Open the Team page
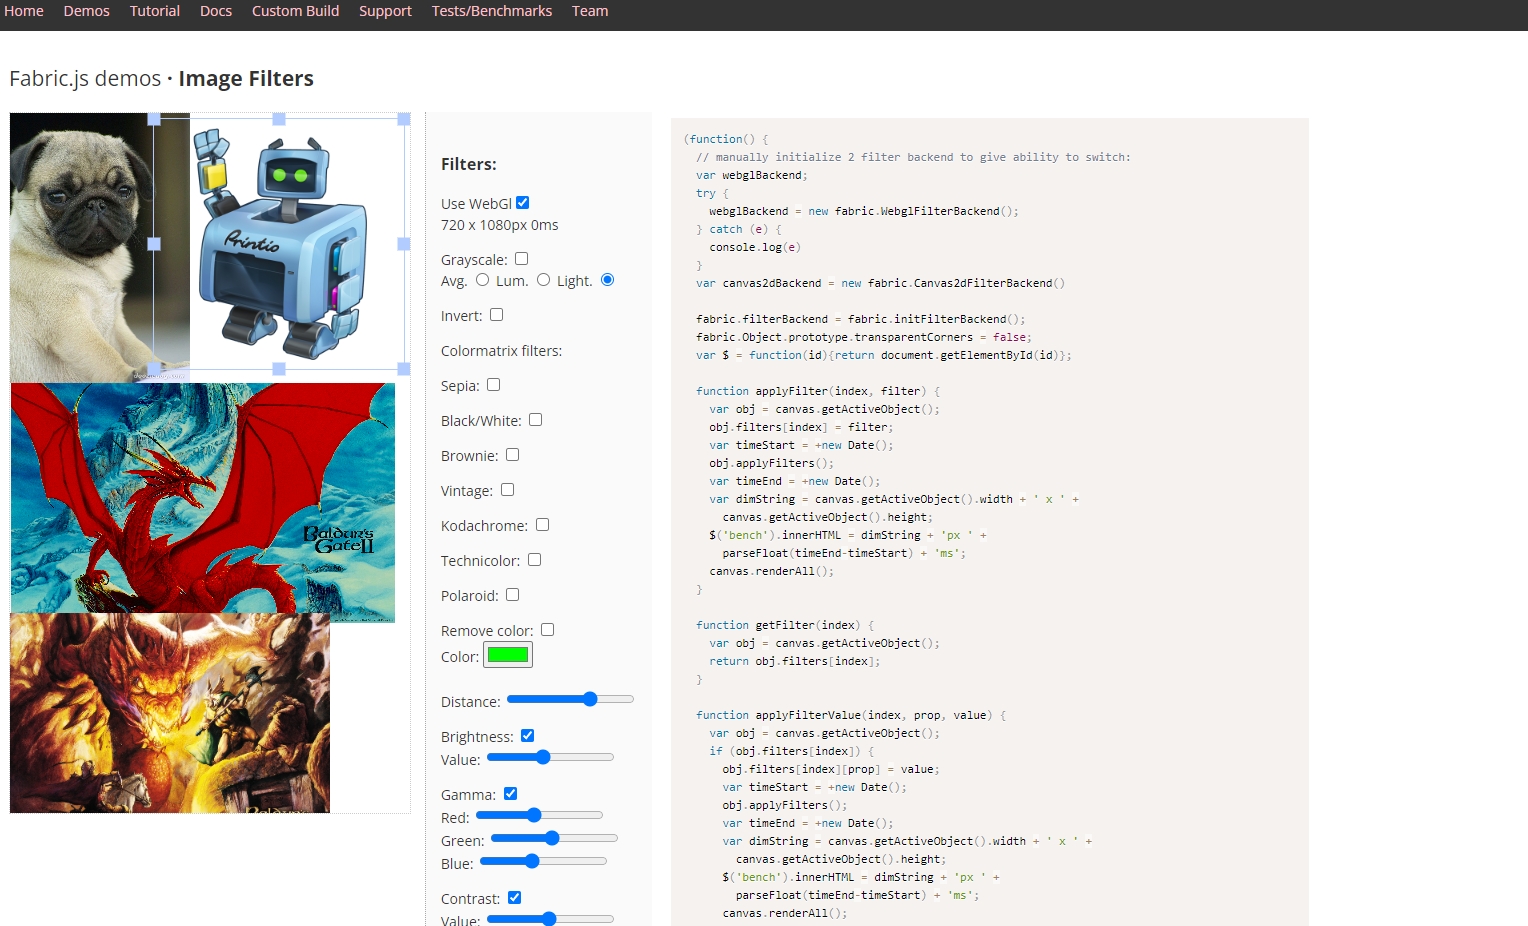This screenshot has width=1528, height=926. pos(590,11)
